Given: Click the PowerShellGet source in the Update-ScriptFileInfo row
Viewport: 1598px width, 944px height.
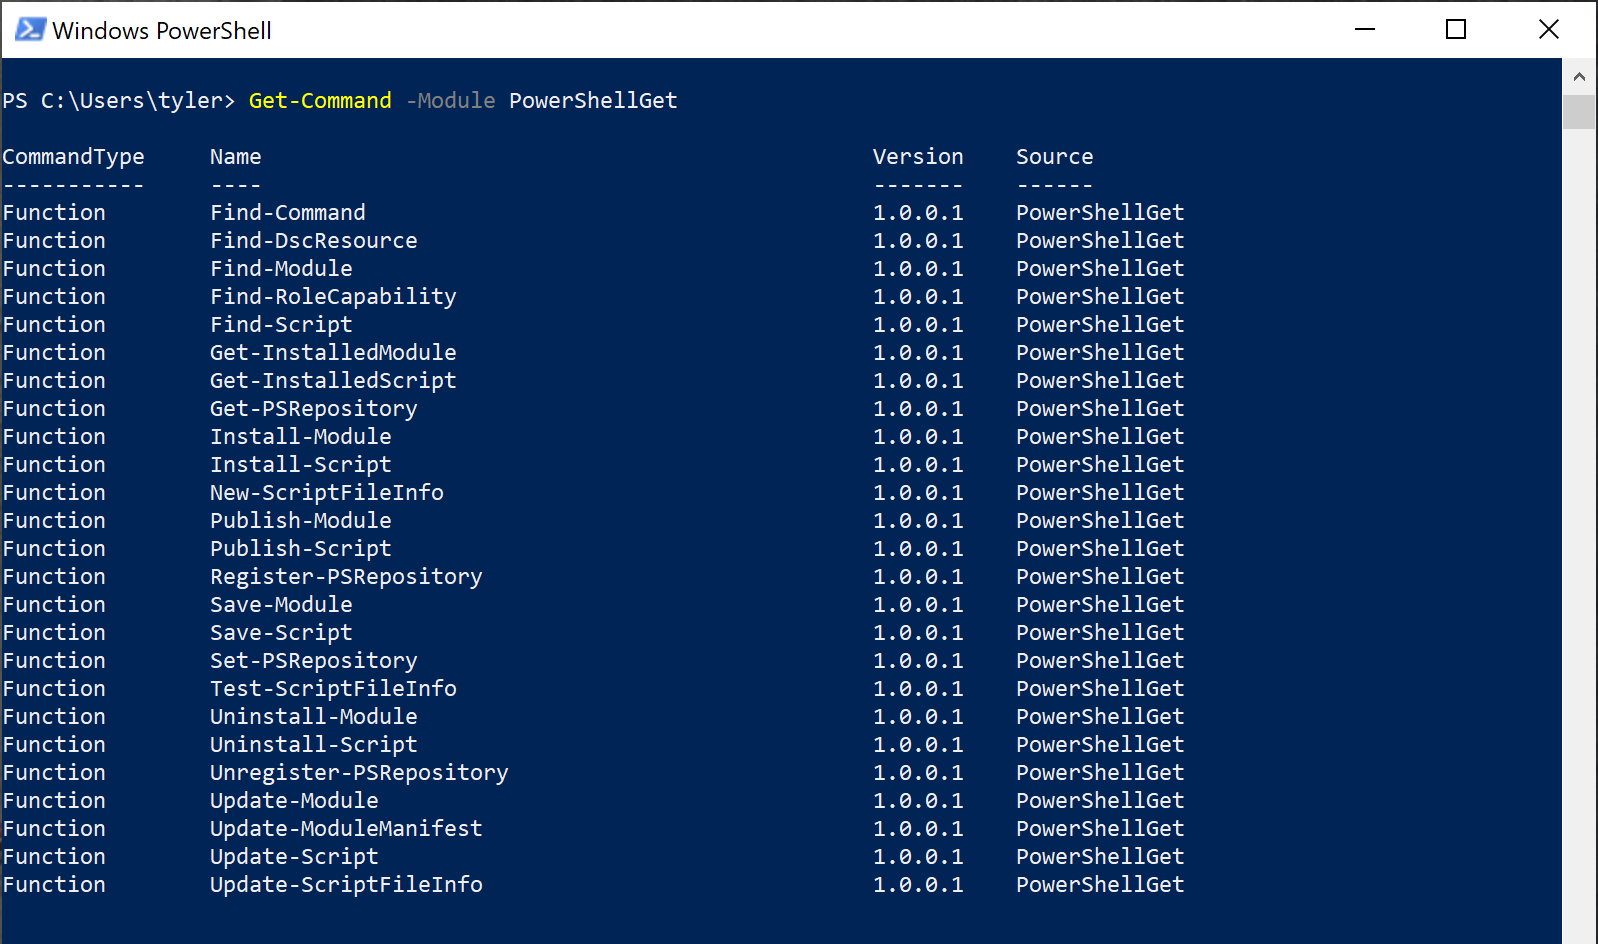Looking at the screenshot, I should tap(1100, 885).
